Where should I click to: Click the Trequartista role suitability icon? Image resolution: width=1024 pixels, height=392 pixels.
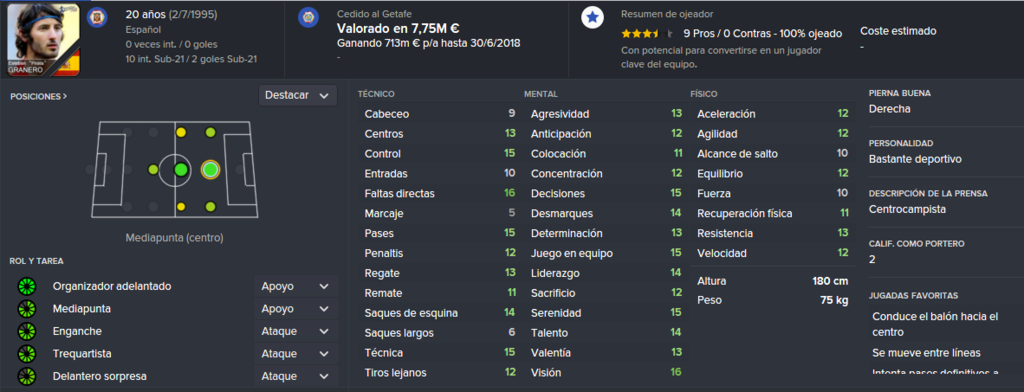(27, 353)
